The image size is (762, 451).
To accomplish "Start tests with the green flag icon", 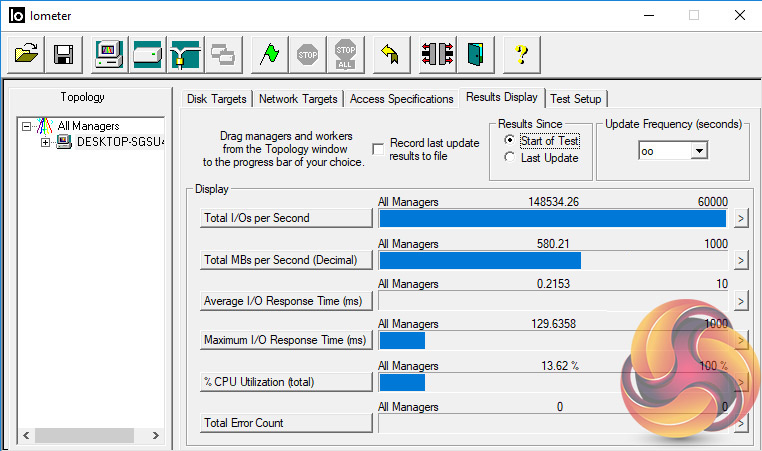I will point(268,55).
